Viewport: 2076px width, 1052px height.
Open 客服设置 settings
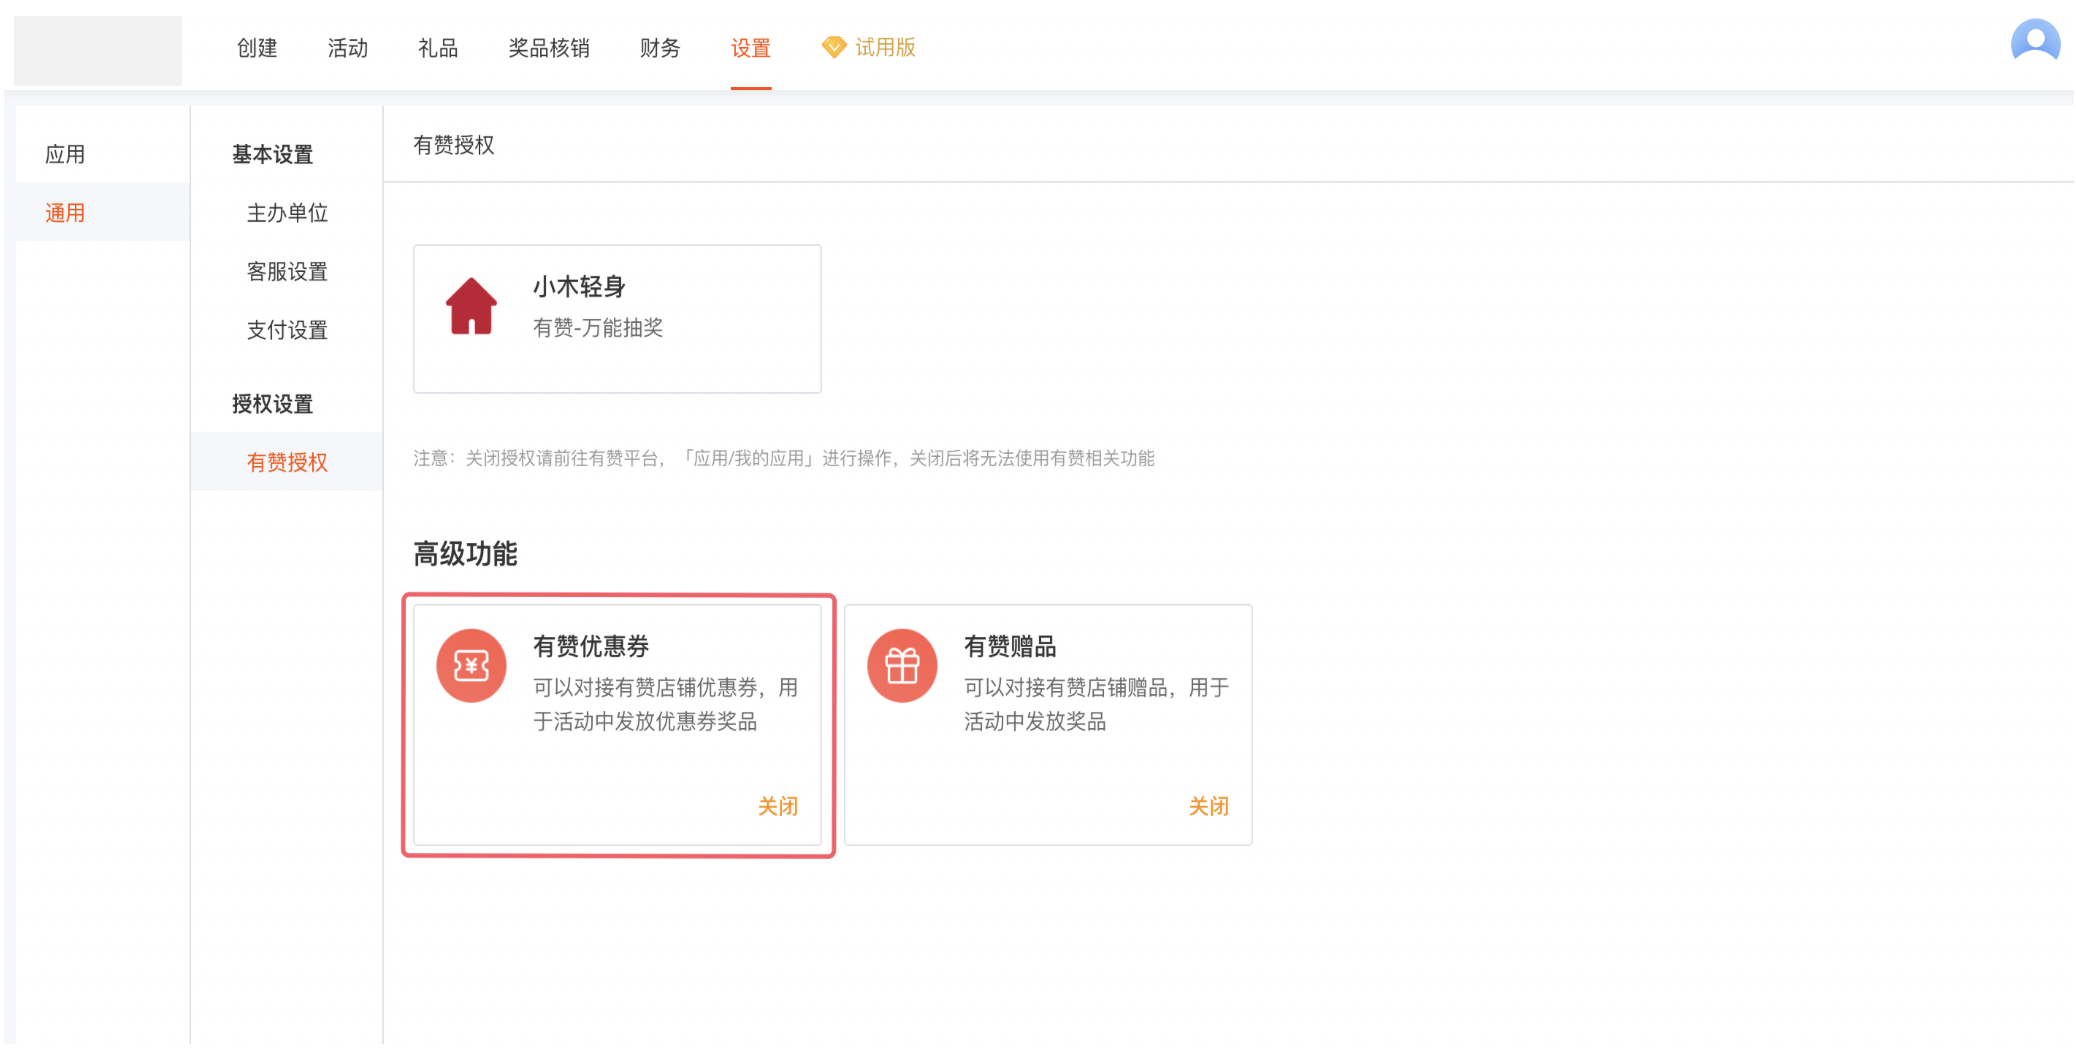[x=287, y=271]
